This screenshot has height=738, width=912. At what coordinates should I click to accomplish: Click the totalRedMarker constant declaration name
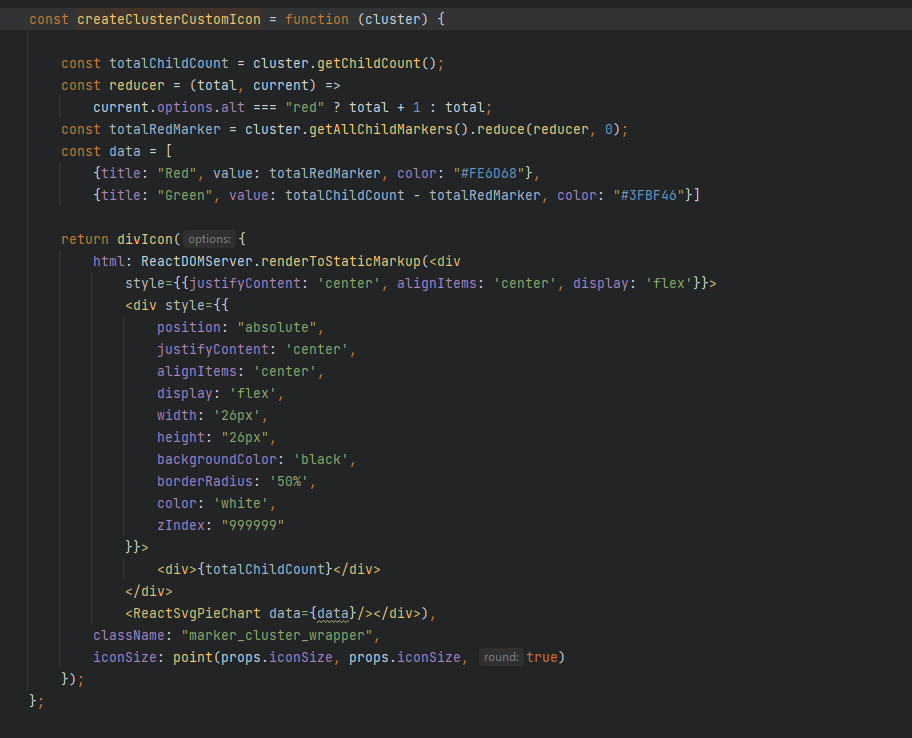click(x=165, y=129)
